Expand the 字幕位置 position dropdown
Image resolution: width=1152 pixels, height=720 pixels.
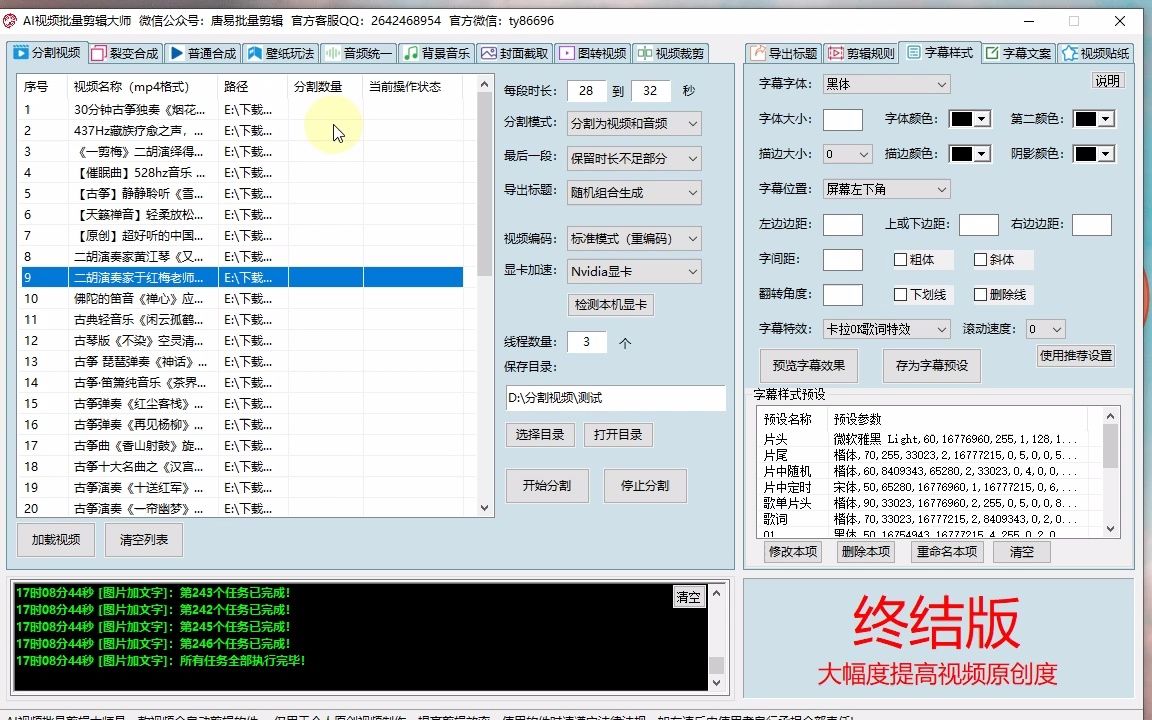point(887,189)
